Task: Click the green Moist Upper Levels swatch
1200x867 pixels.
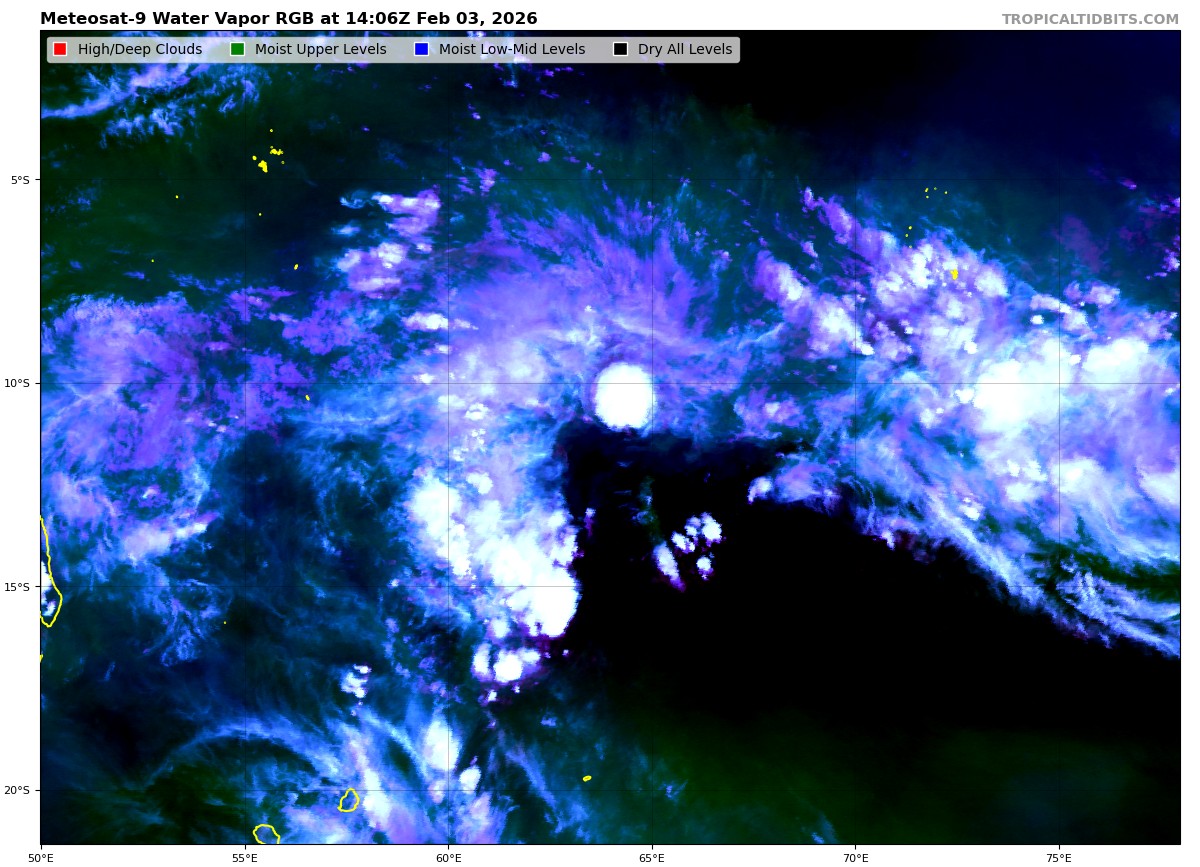Action: tap(237, 50)
